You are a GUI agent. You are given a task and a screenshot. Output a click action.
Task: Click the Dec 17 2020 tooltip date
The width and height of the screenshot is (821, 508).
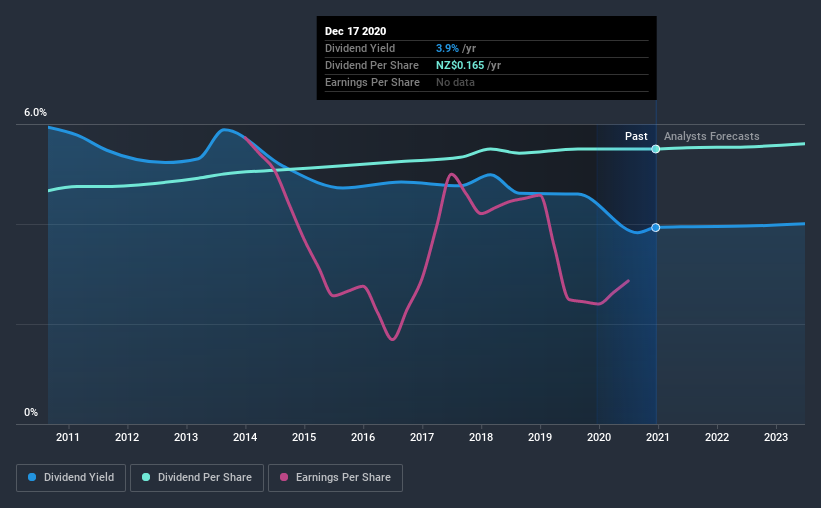356,31
